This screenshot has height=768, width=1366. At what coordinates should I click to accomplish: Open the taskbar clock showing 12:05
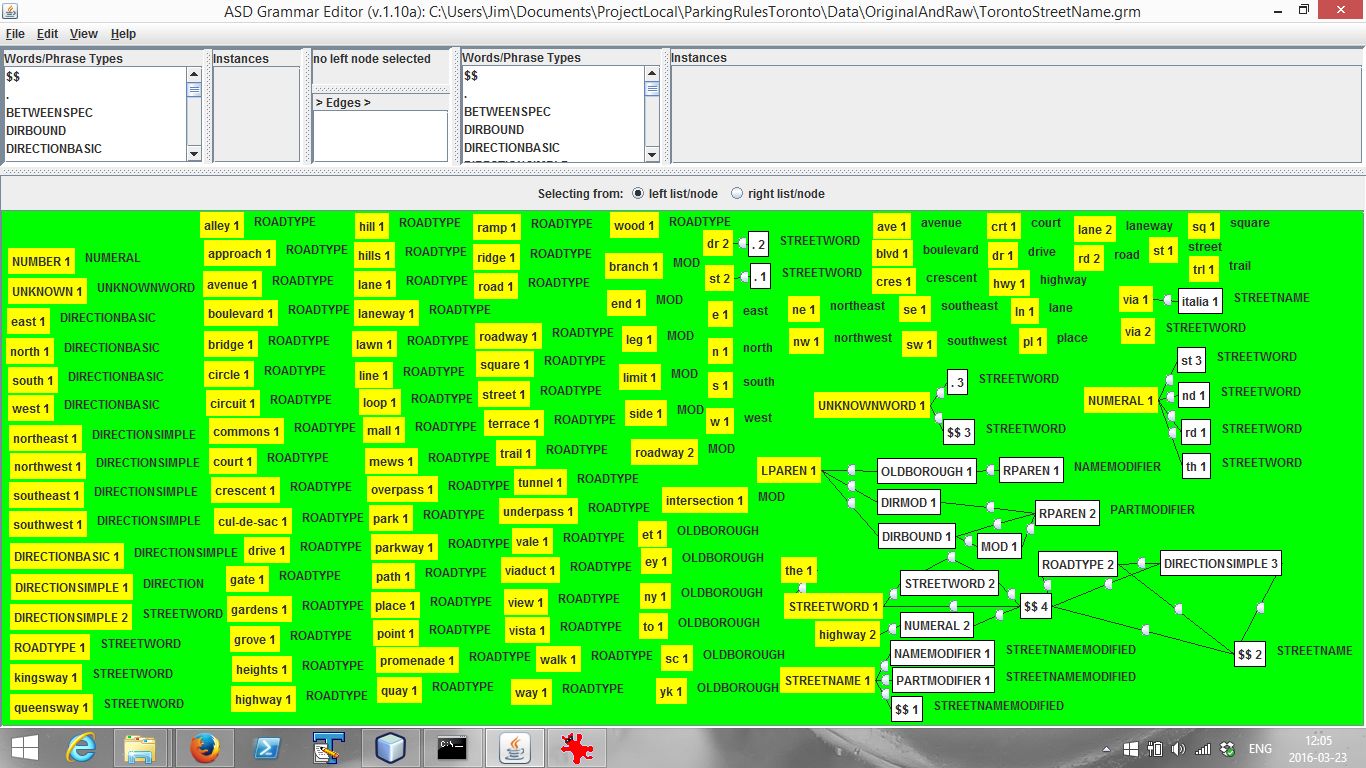click(x=1319, y=748)
